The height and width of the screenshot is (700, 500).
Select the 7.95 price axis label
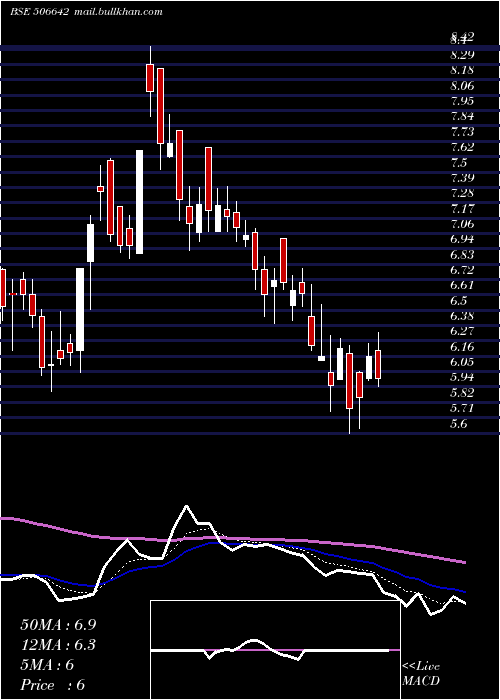coord(462,101)
